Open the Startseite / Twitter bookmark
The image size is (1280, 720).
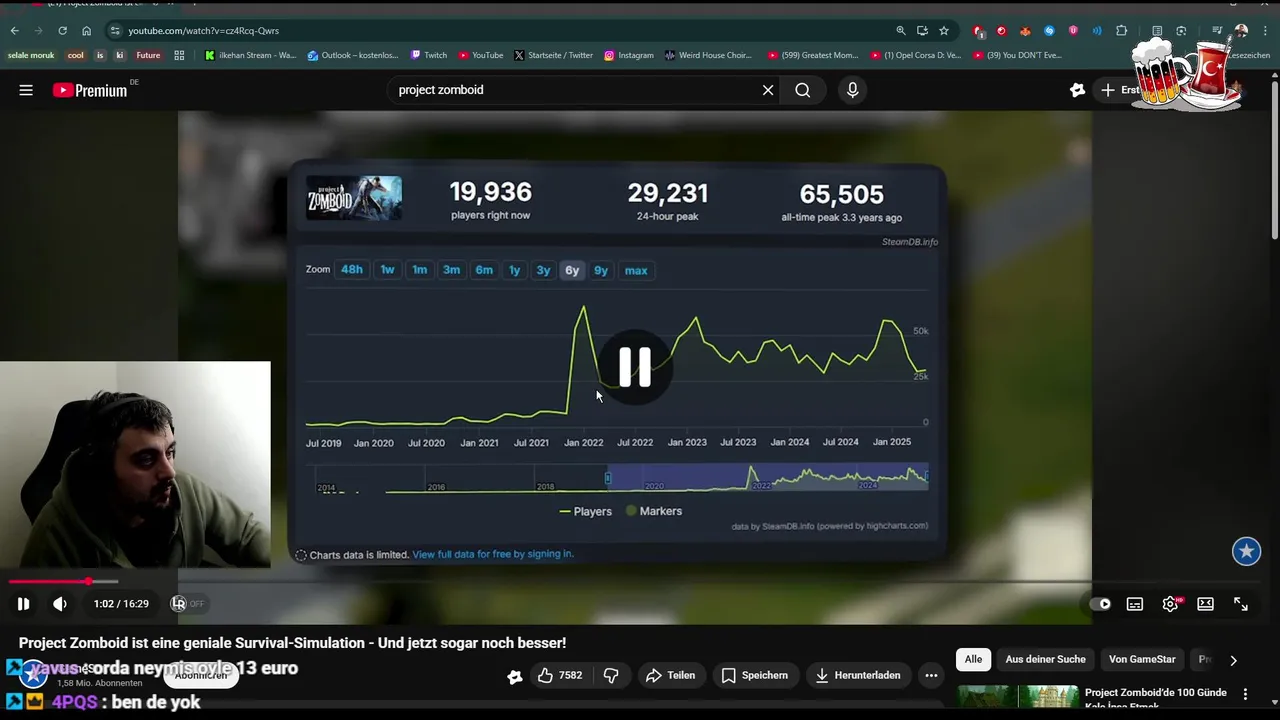tap(554, 55)
